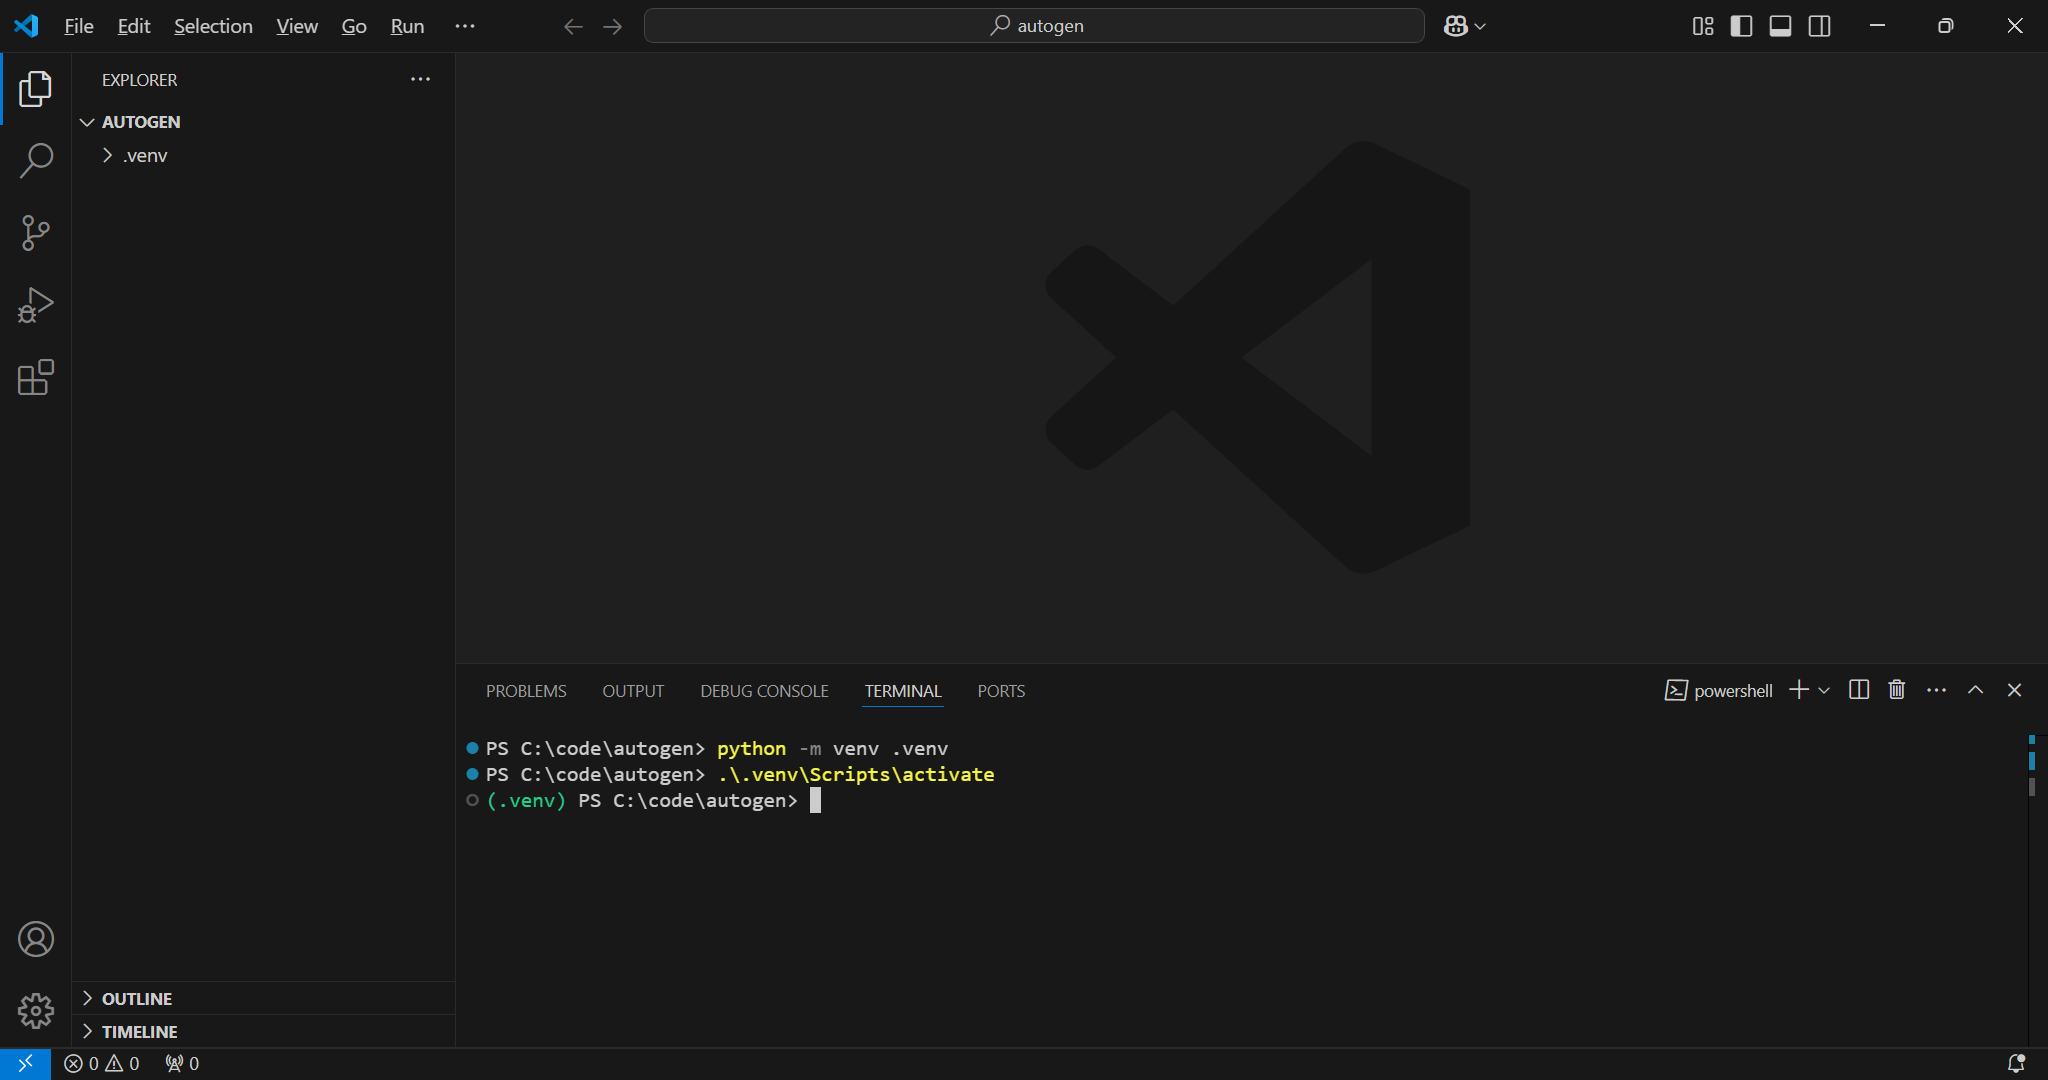Switch to the PROBLEMS tab
Image resolution: width=2048 pixels, height=1080 pixels.
525,690
